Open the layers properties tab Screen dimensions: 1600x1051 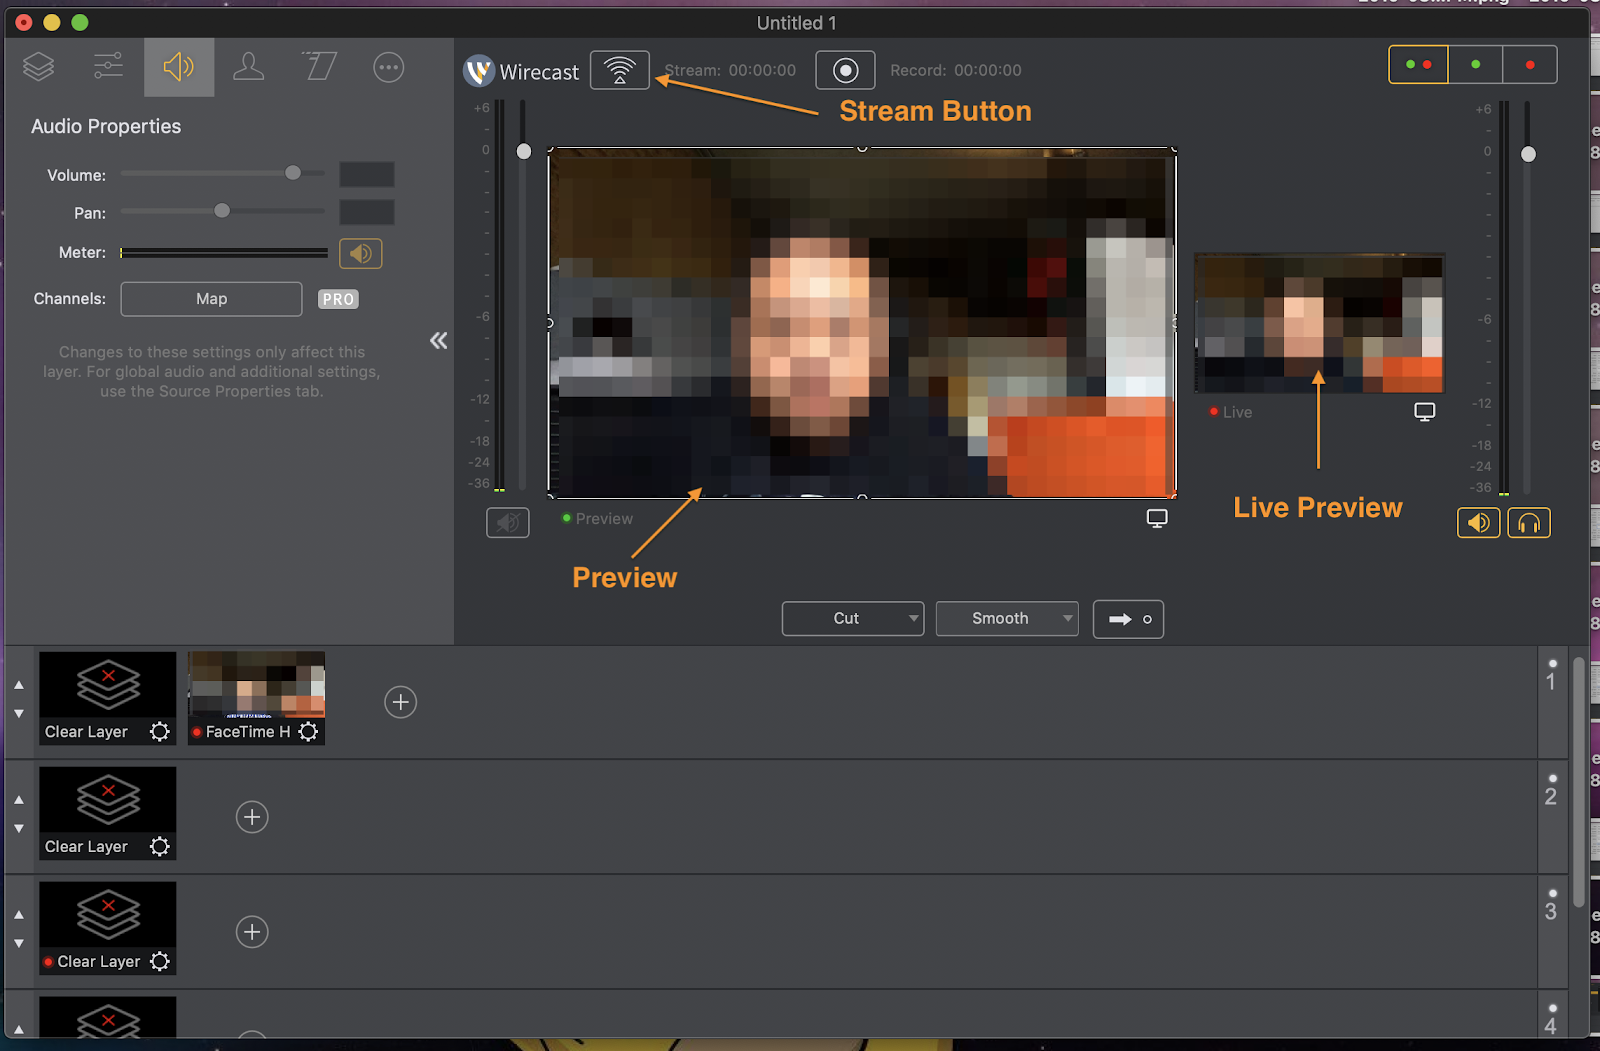click(x=39, y=67)
